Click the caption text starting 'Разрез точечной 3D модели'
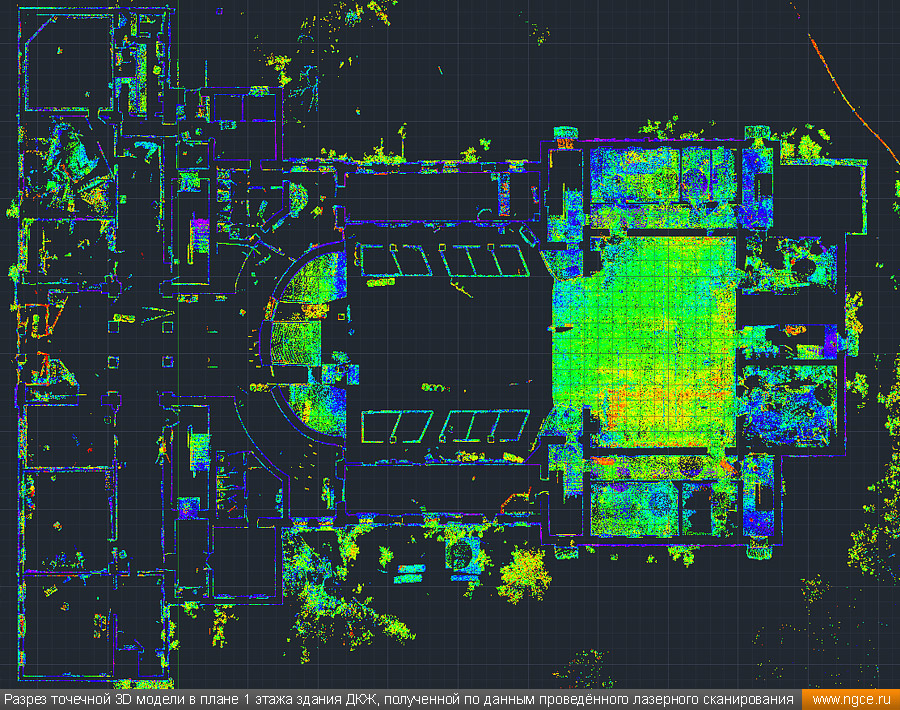Image resolution: width=900 pixels, height=710 pixels. pos(399,700)
